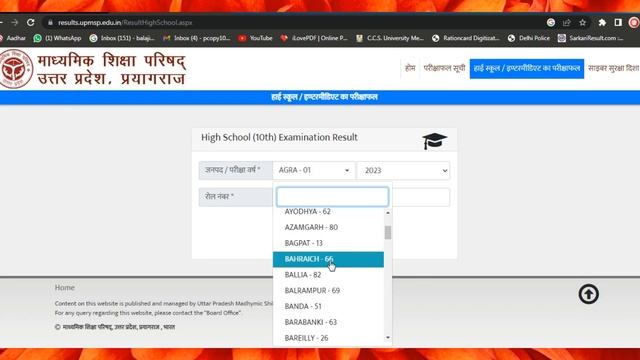The image size is (640, 360).
Task: Open the Chrome profile avatar
Action: (x=634, y=23)
